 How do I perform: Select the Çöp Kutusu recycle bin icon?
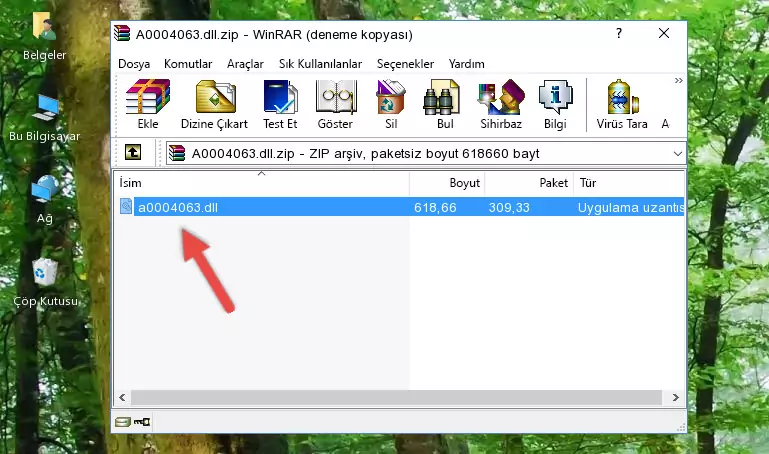coord(46,283)
